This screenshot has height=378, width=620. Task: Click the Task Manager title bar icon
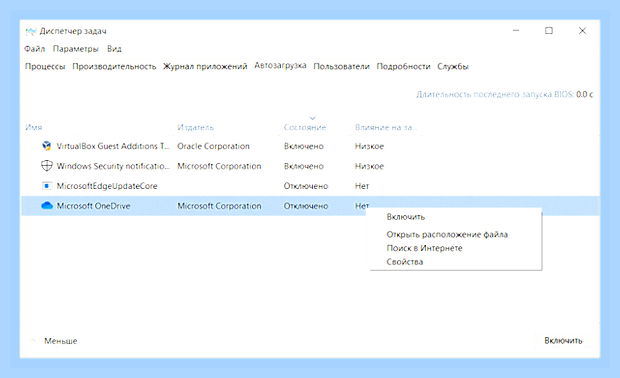tap(30, 31)
